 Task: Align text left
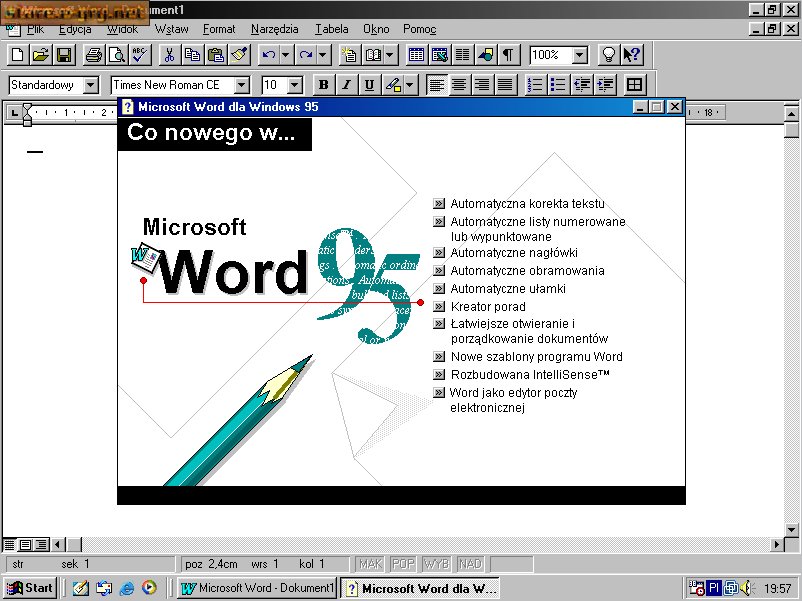[436, 85]
